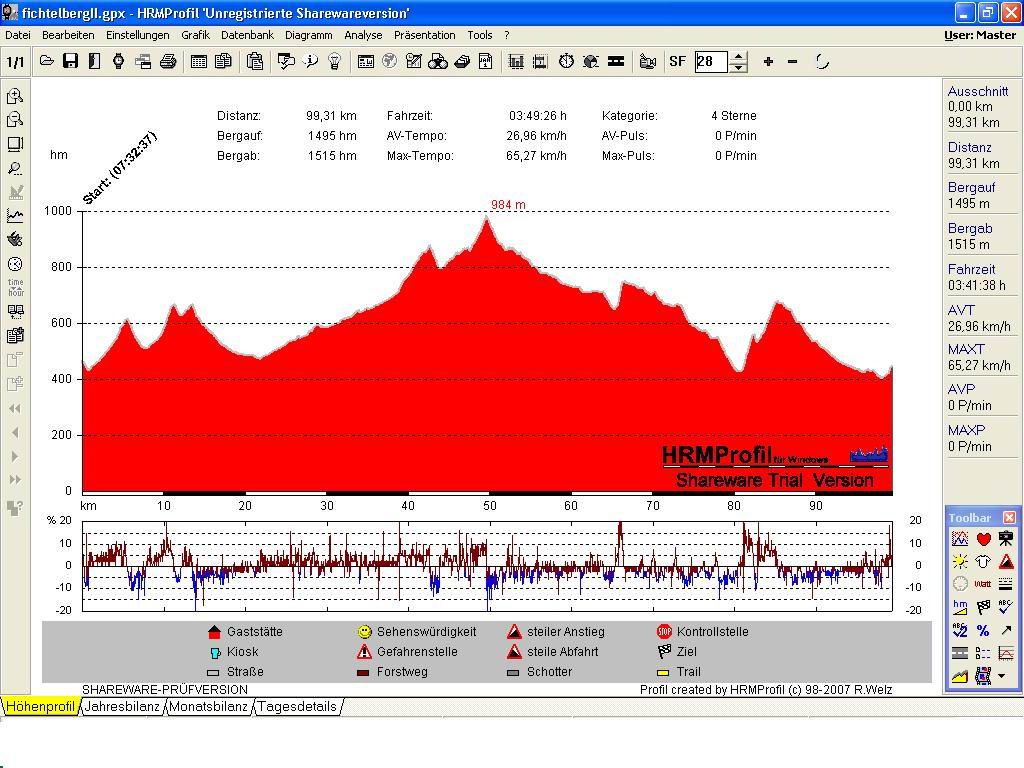Increase the SF value with the up arrow
Screen dimensions: 1024x768
coord(738,56)
